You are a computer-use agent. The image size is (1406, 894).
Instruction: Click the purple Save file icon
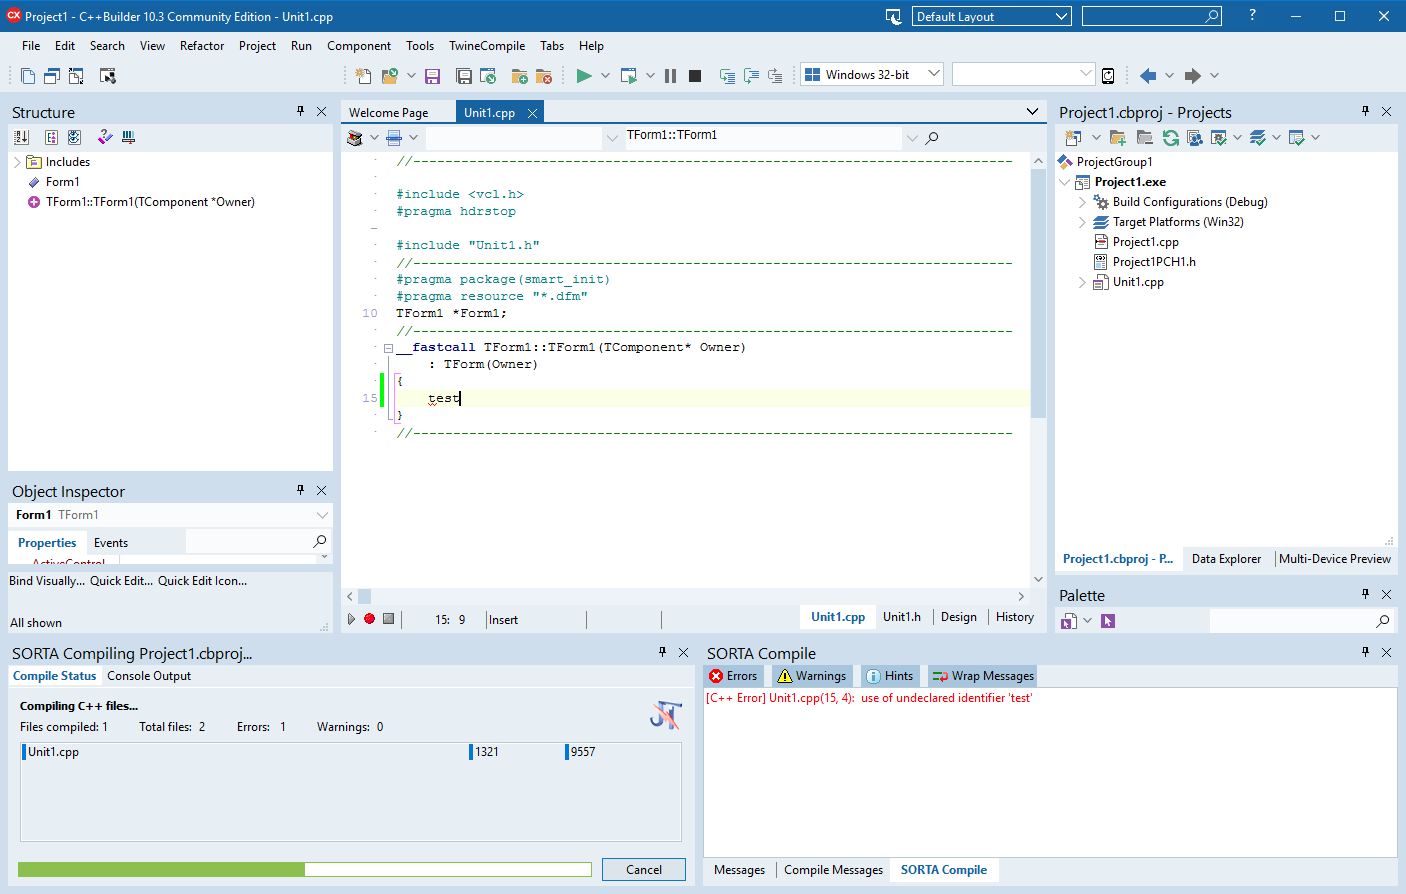432,76
